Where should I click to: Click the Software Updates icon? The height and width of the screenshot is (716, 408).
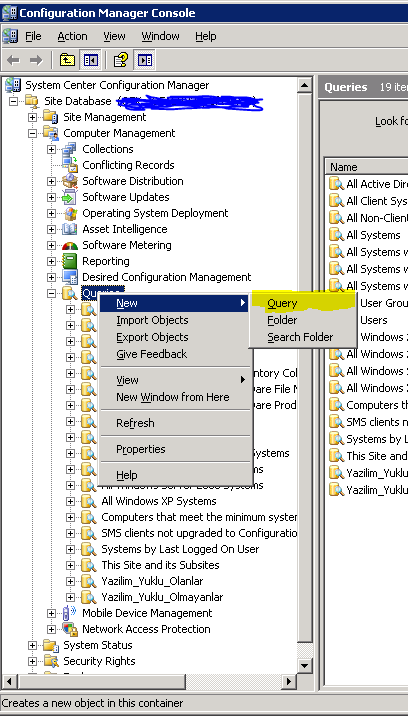(70, 197)
